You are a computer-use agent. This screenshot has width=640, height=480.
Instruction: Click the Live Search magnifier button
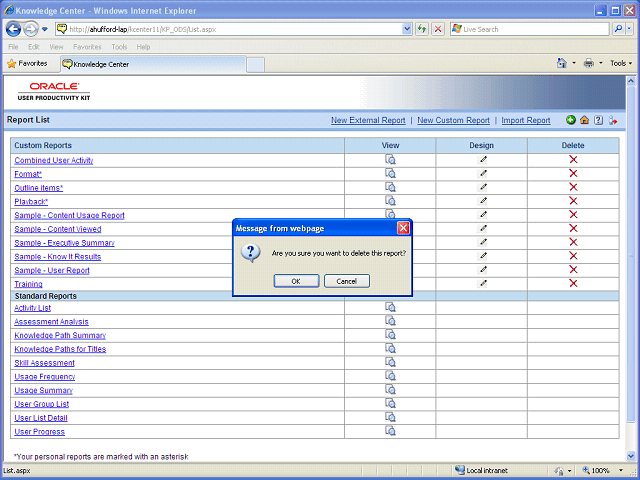pos(619,29)
